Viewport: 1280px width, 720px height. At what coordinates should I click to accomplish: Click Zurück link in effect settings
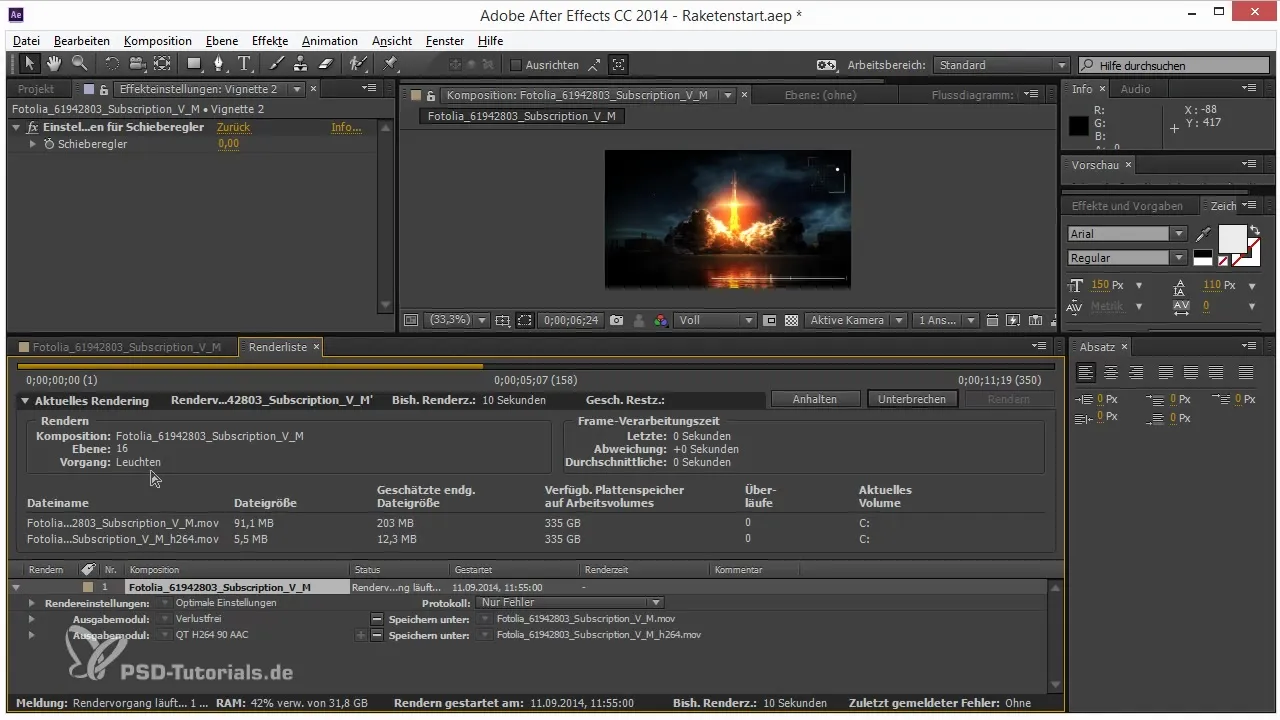[233, 128]
